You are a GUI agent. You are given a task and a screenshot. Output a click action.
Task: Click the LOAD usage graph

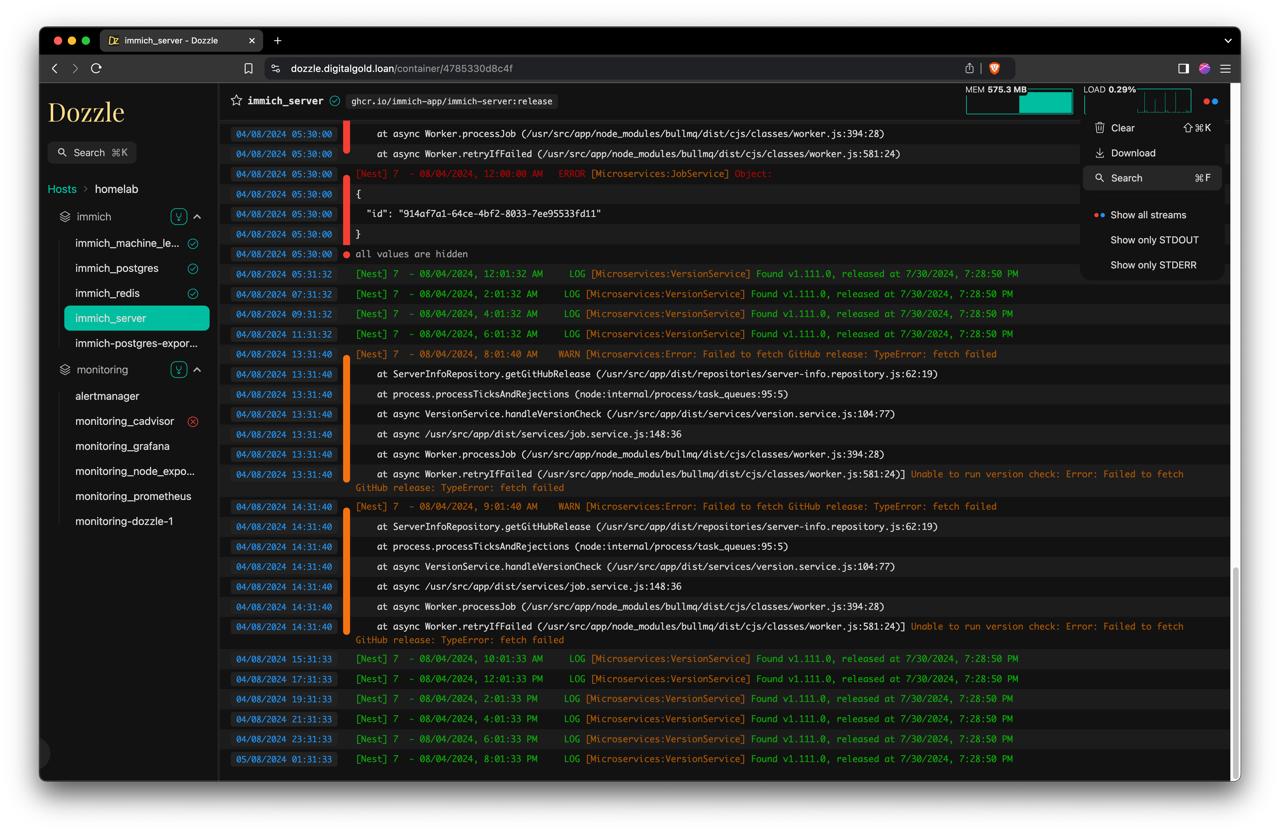[x=1138, y=102]
